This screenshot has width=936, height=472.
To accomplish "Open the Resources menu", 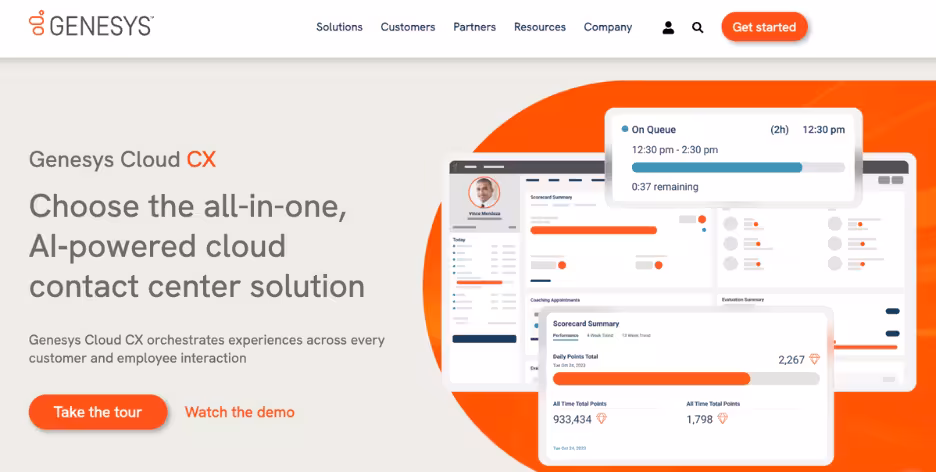I will click(x=540, y=27).
